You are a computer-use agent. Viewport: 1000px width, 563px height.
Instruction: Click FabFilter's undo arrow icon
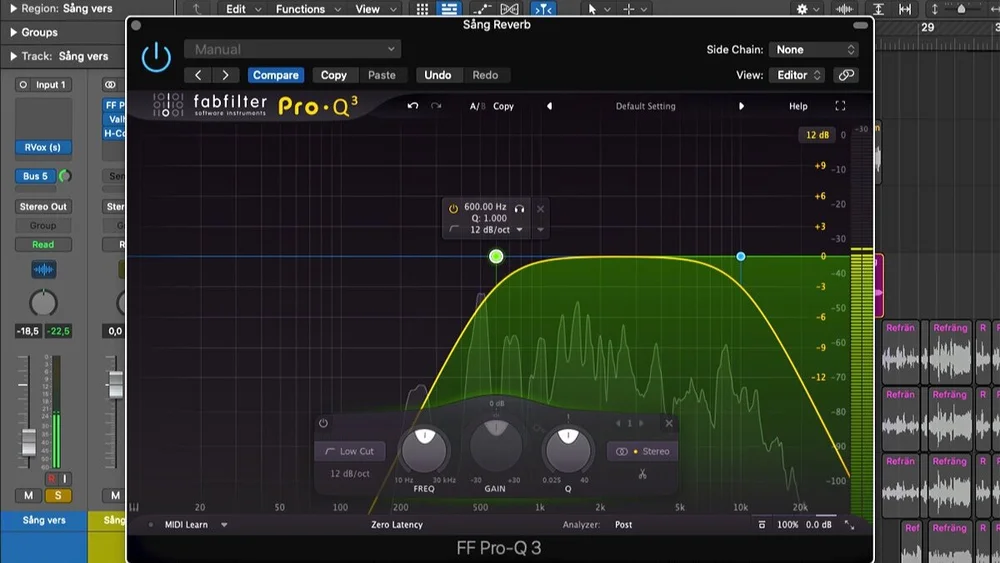click(x=413, y=106)
